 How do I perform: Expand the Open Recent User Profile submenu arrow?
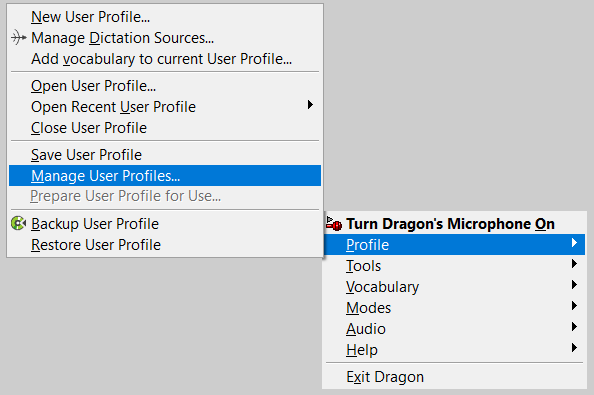310,105
